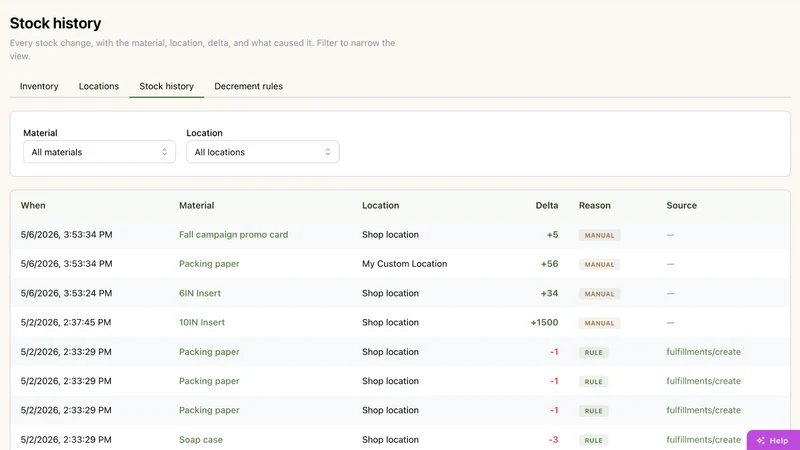This screenshot has width=800, height=450.
Task: Click timestamp 5/6/2026, 3:53:24 PM
Action: coord(66,293)
